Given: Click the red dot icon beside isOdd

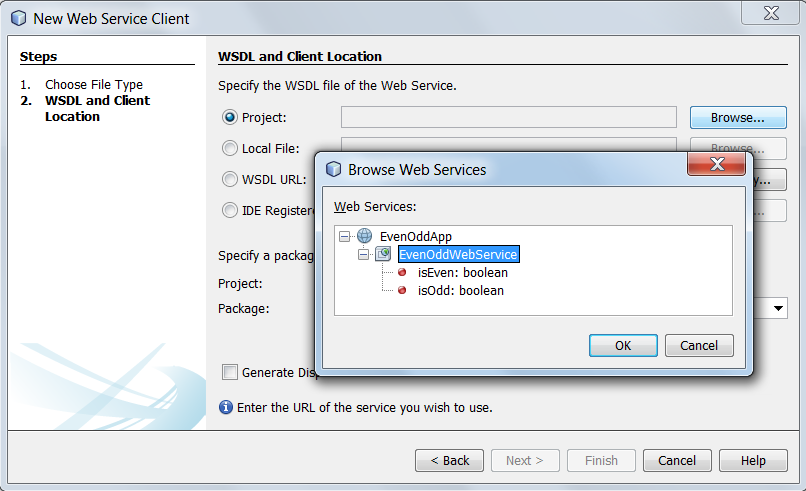Looking at the screenshot, I should [x=402, y=290].
